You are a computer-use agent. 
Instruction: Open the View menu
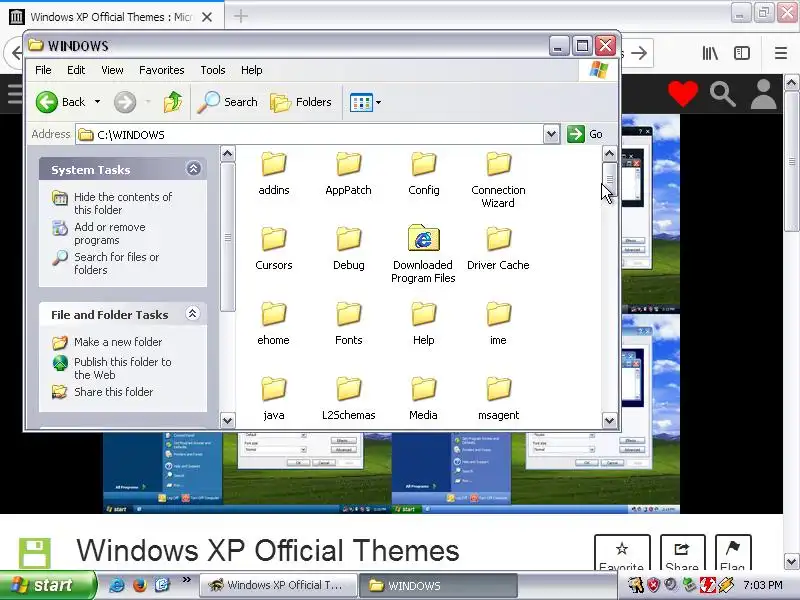(112, 70)
